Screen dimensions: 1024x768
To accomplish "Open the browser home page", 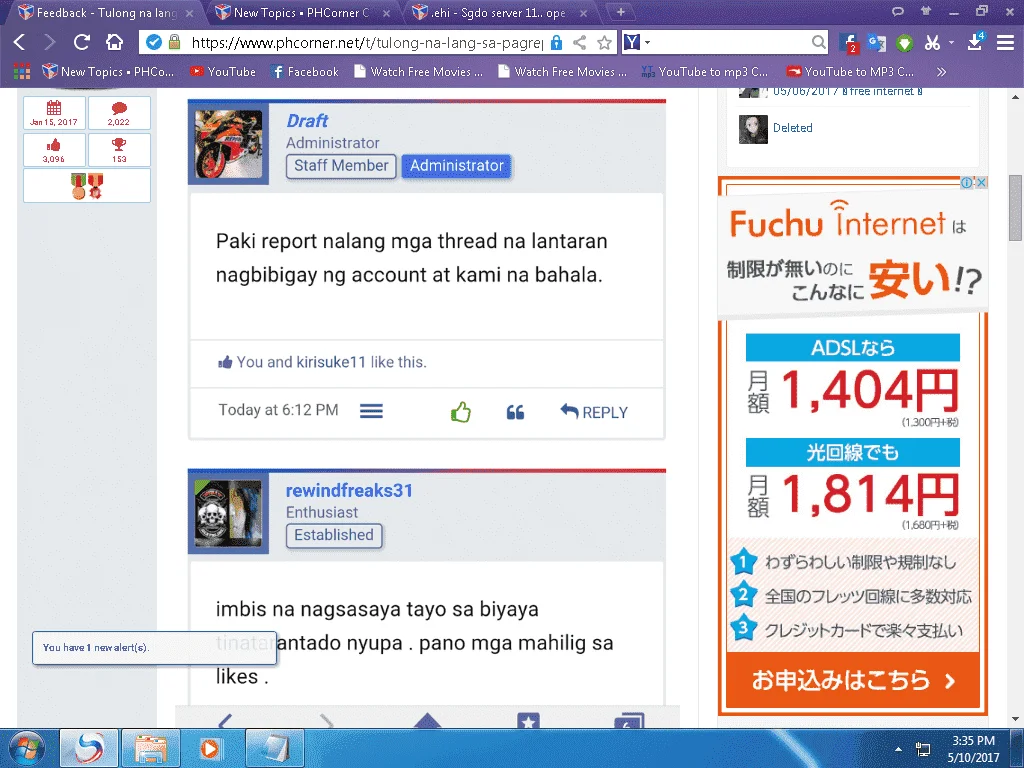I will pos(114,43).
